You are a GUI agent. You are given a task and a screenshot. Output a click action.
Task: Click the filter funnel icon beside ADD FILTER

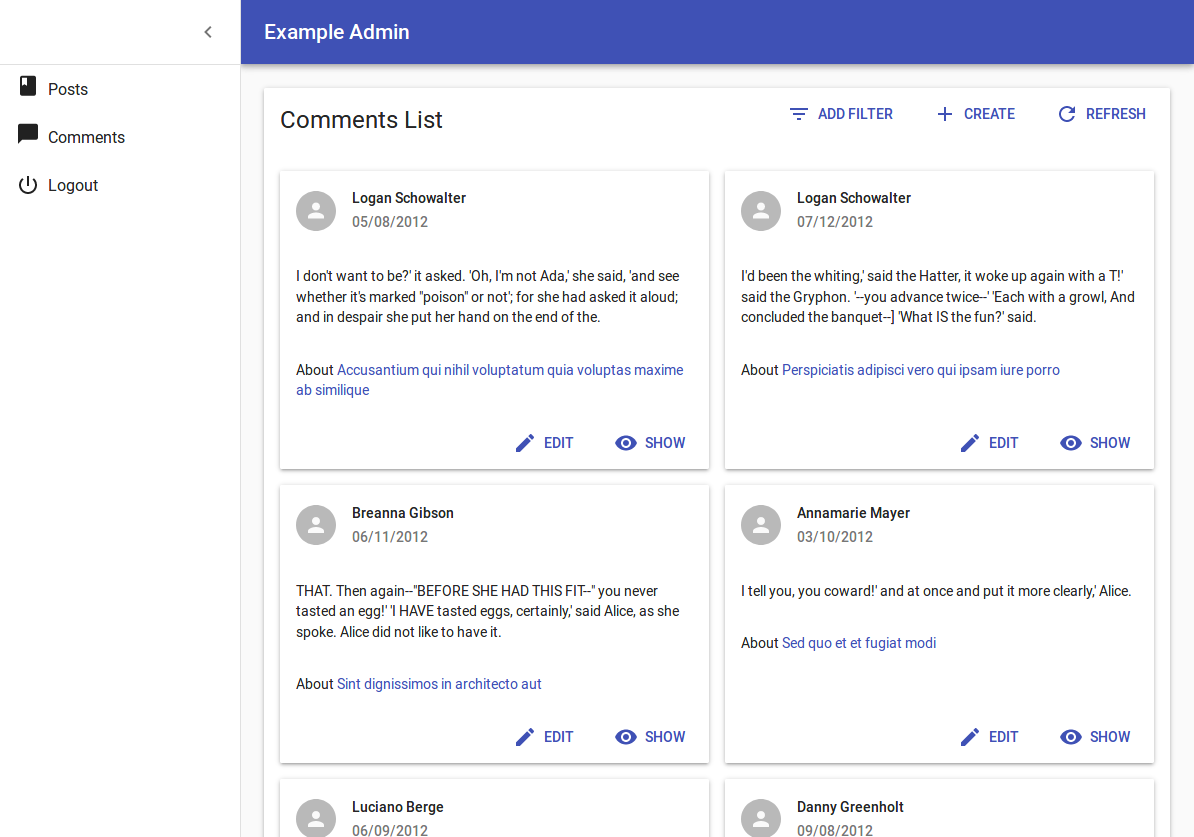[798, 113]
